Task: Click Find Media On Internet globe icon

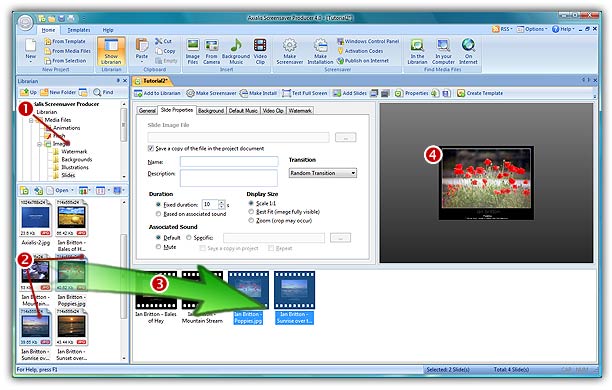Action: (468, 51)
